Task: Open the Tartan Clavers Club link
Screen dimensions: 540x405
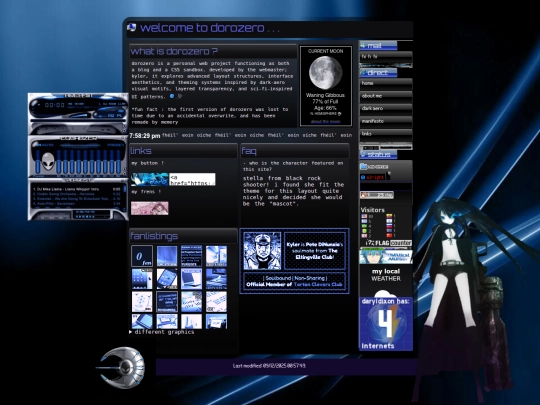Action: coord(318,284)
